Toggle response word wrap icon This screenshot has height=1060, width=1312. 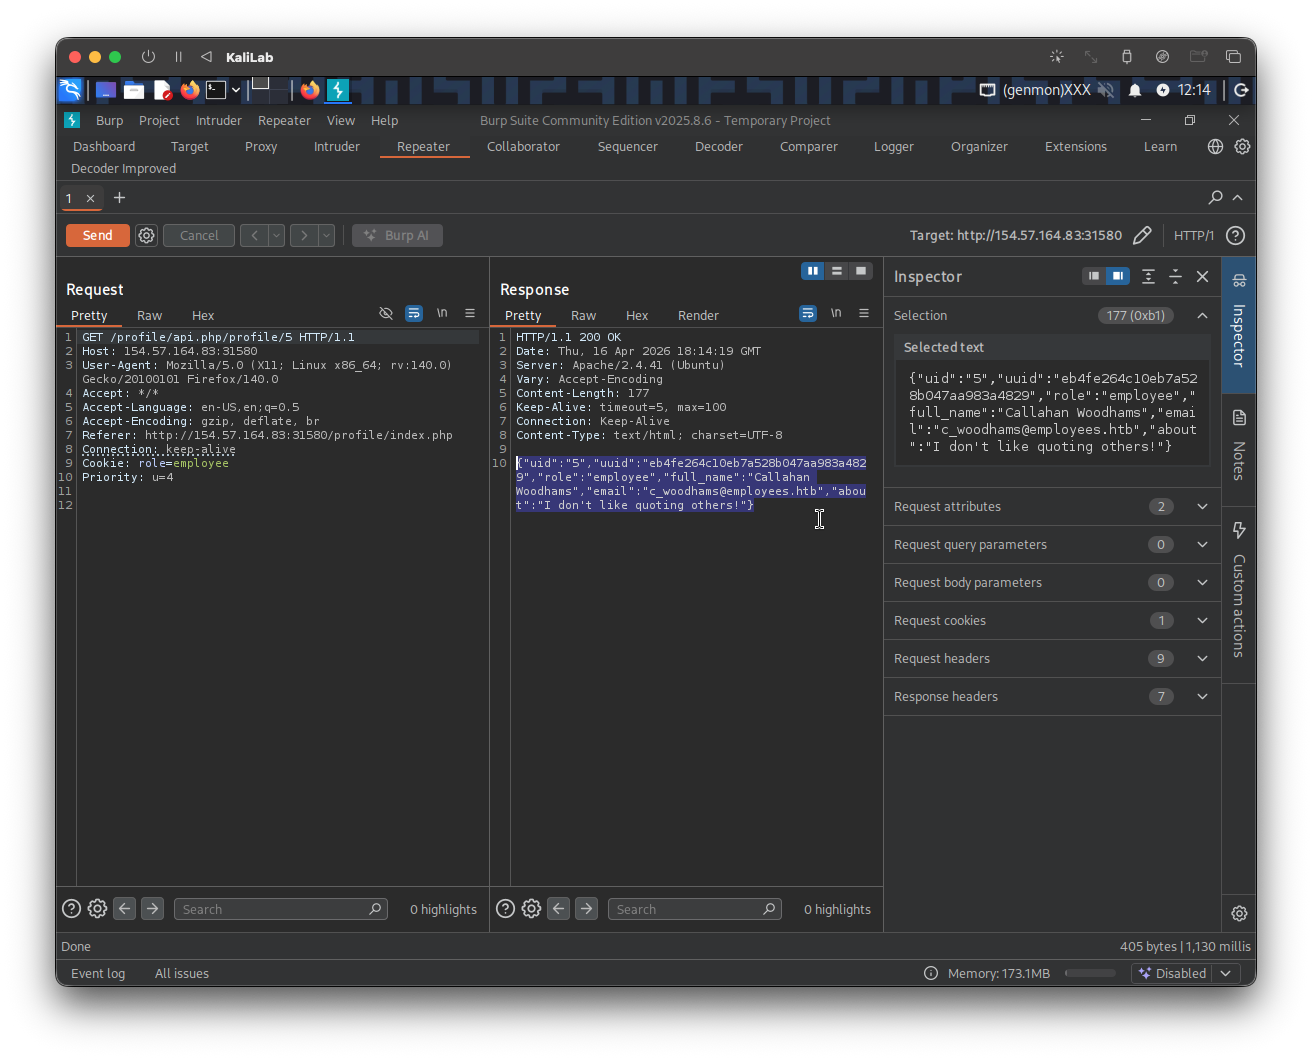808,313
